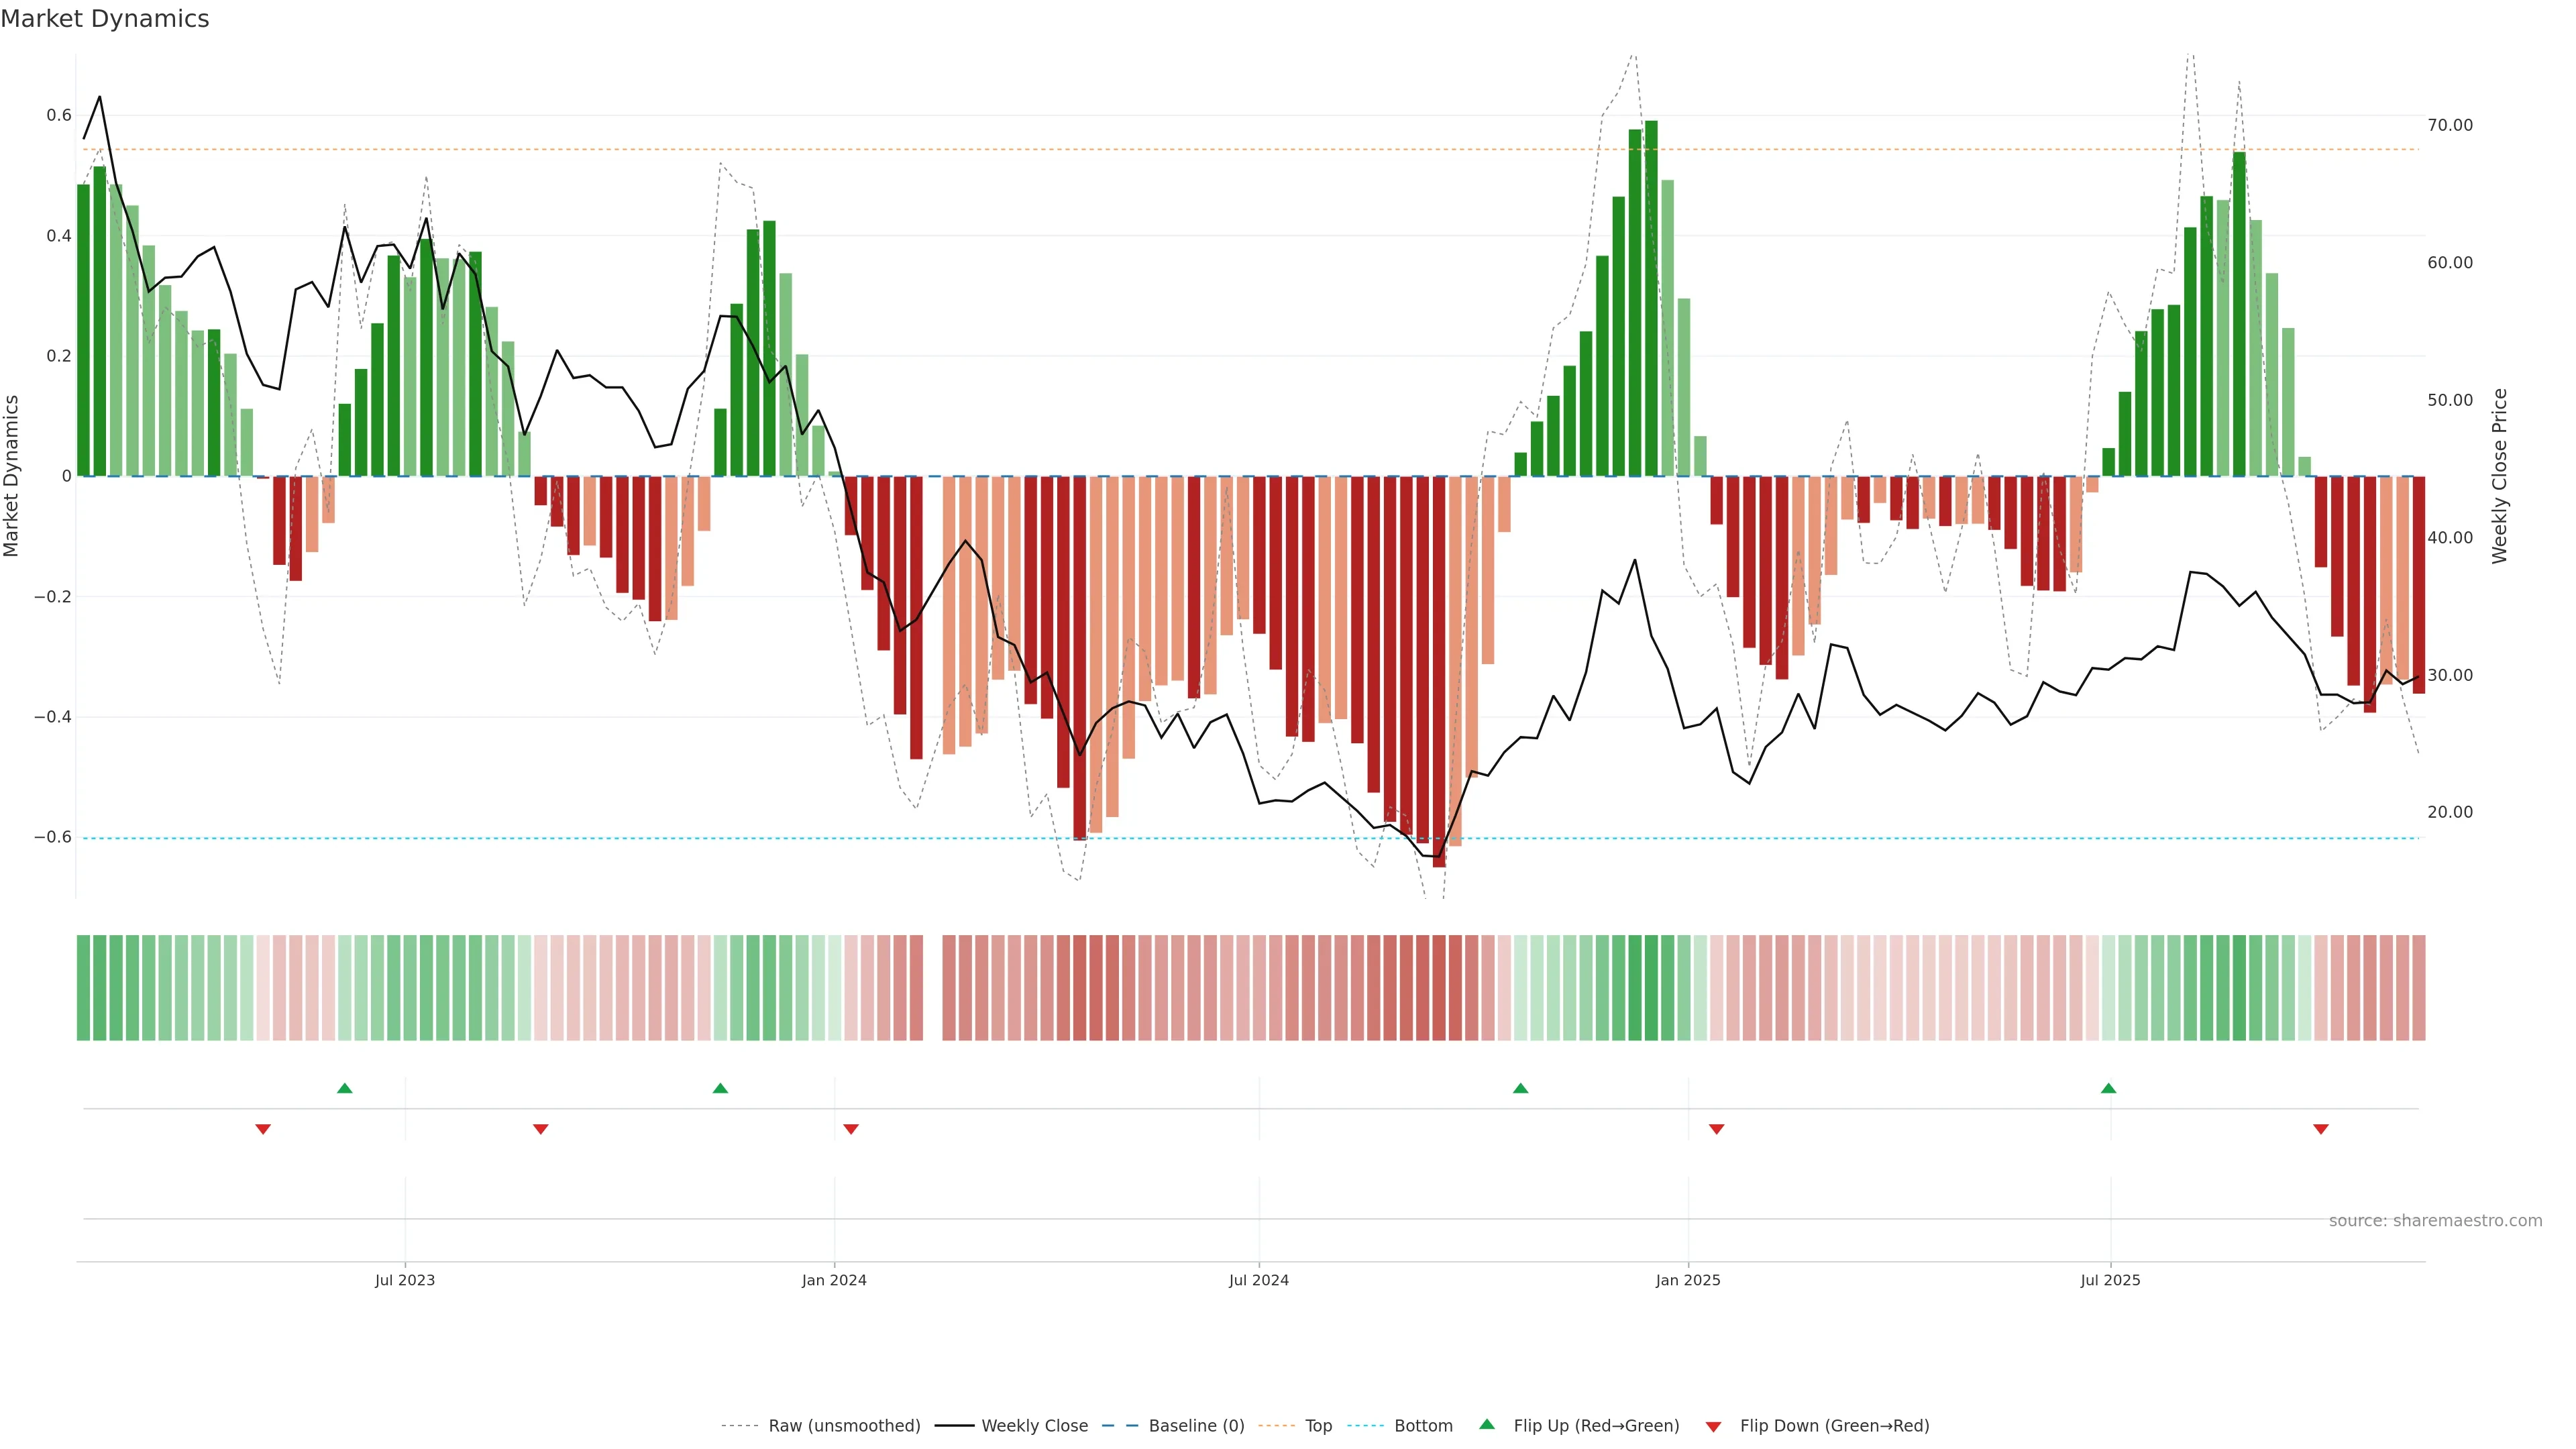This screenshot has height=1449, width=2576.
Task: Click the Jan 2024 x-axis label
Action: [834, 1280]
